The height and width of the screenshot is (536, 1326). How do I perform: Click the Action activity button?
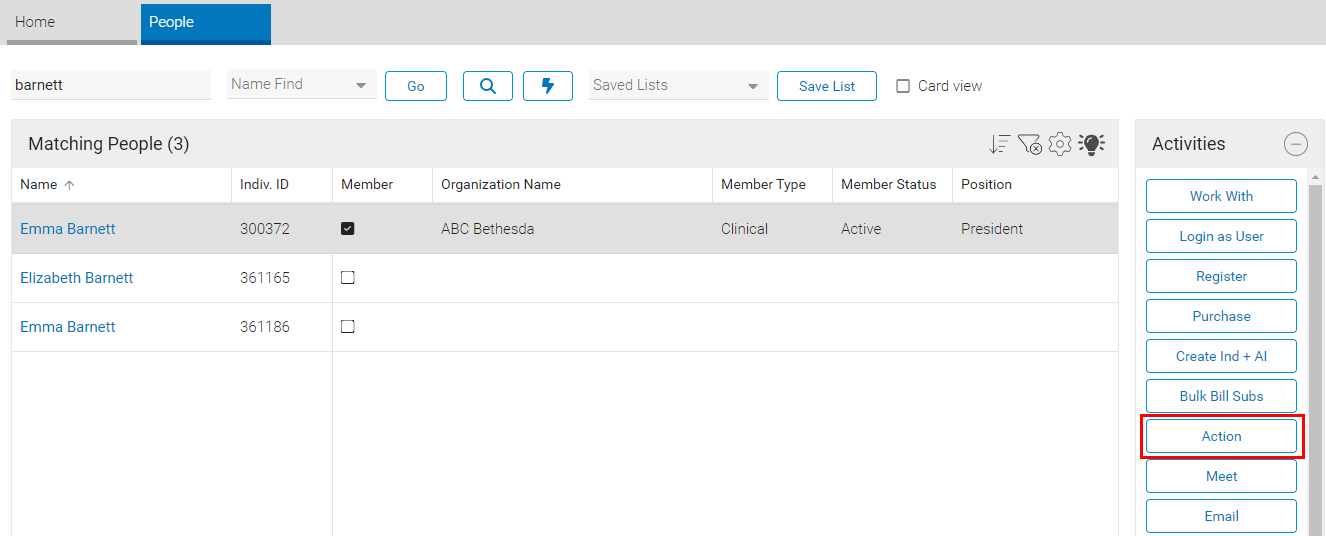coord(1221,436)
